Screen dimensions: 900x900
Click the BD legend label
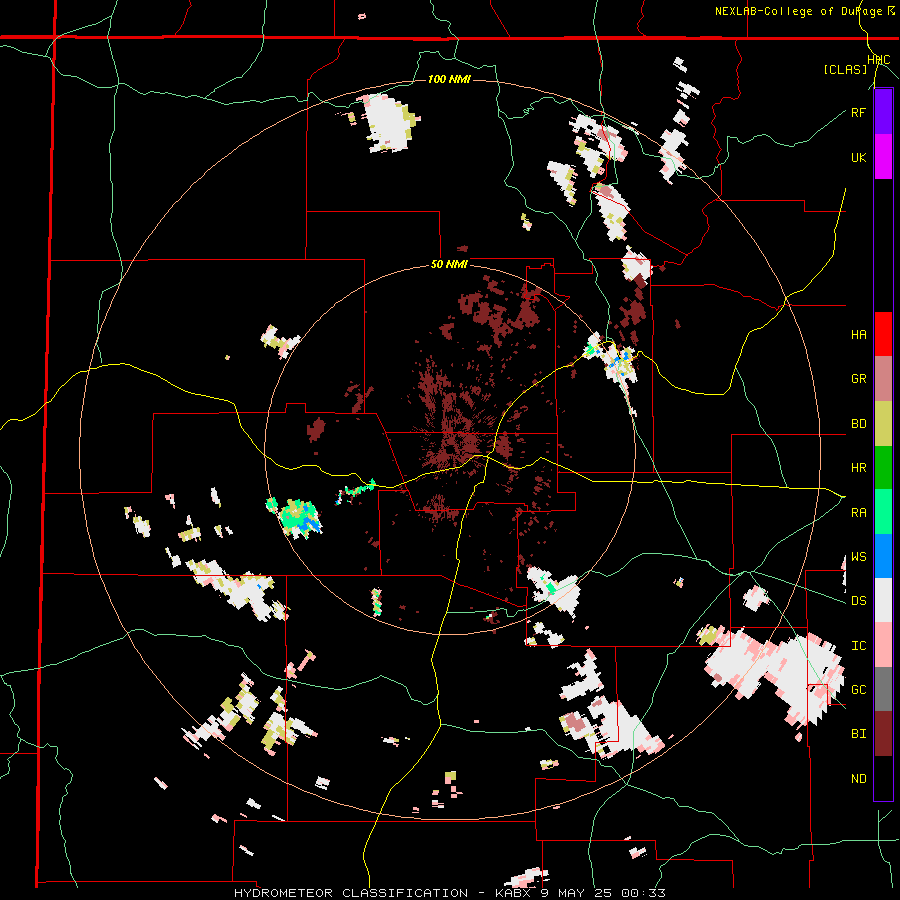(x=858, y=424)
